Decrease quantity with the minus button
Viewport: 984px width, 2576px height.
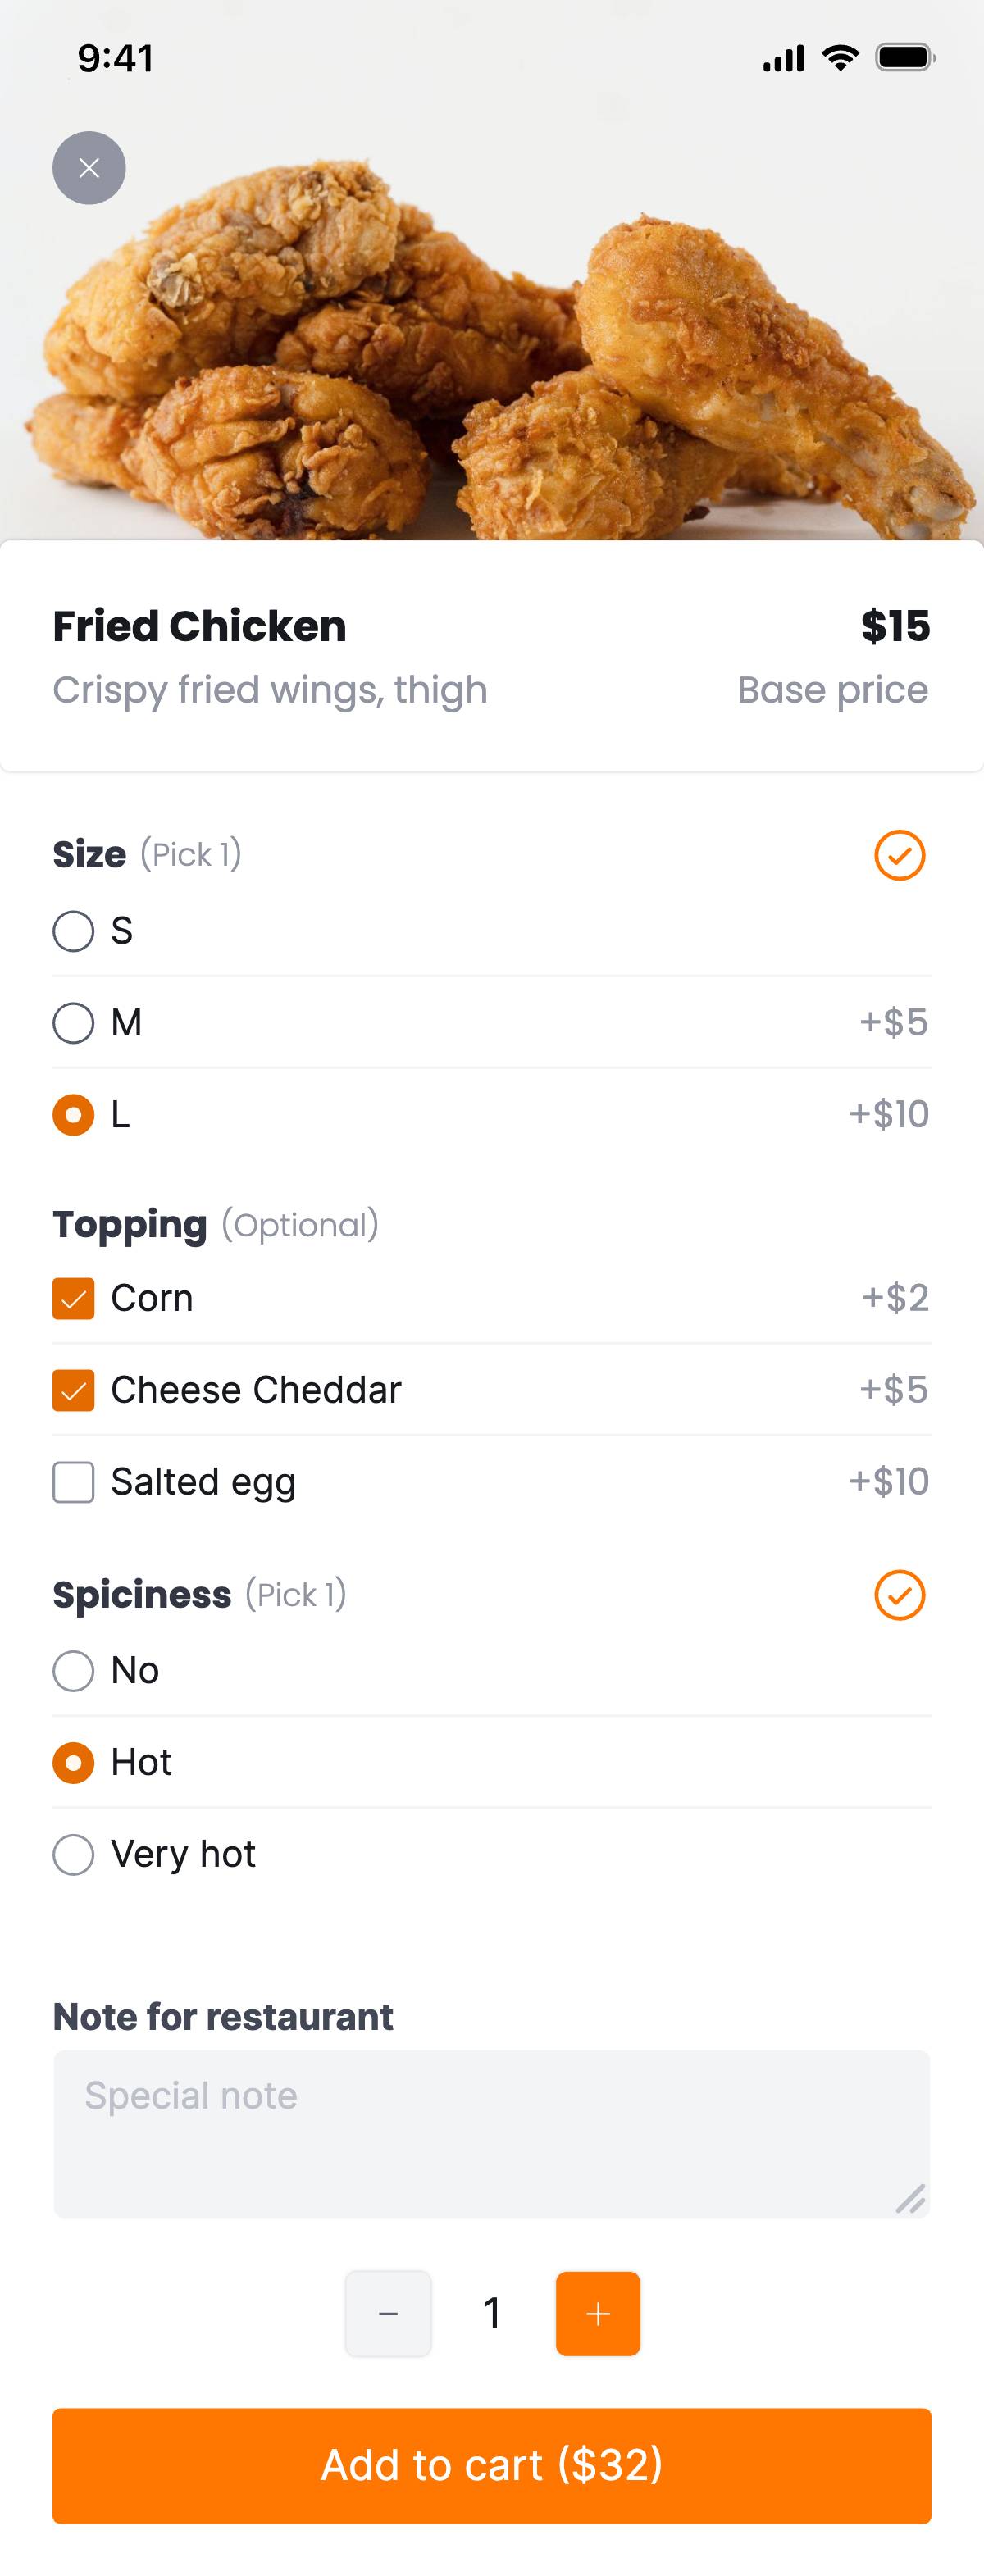tap(388, 2313)
